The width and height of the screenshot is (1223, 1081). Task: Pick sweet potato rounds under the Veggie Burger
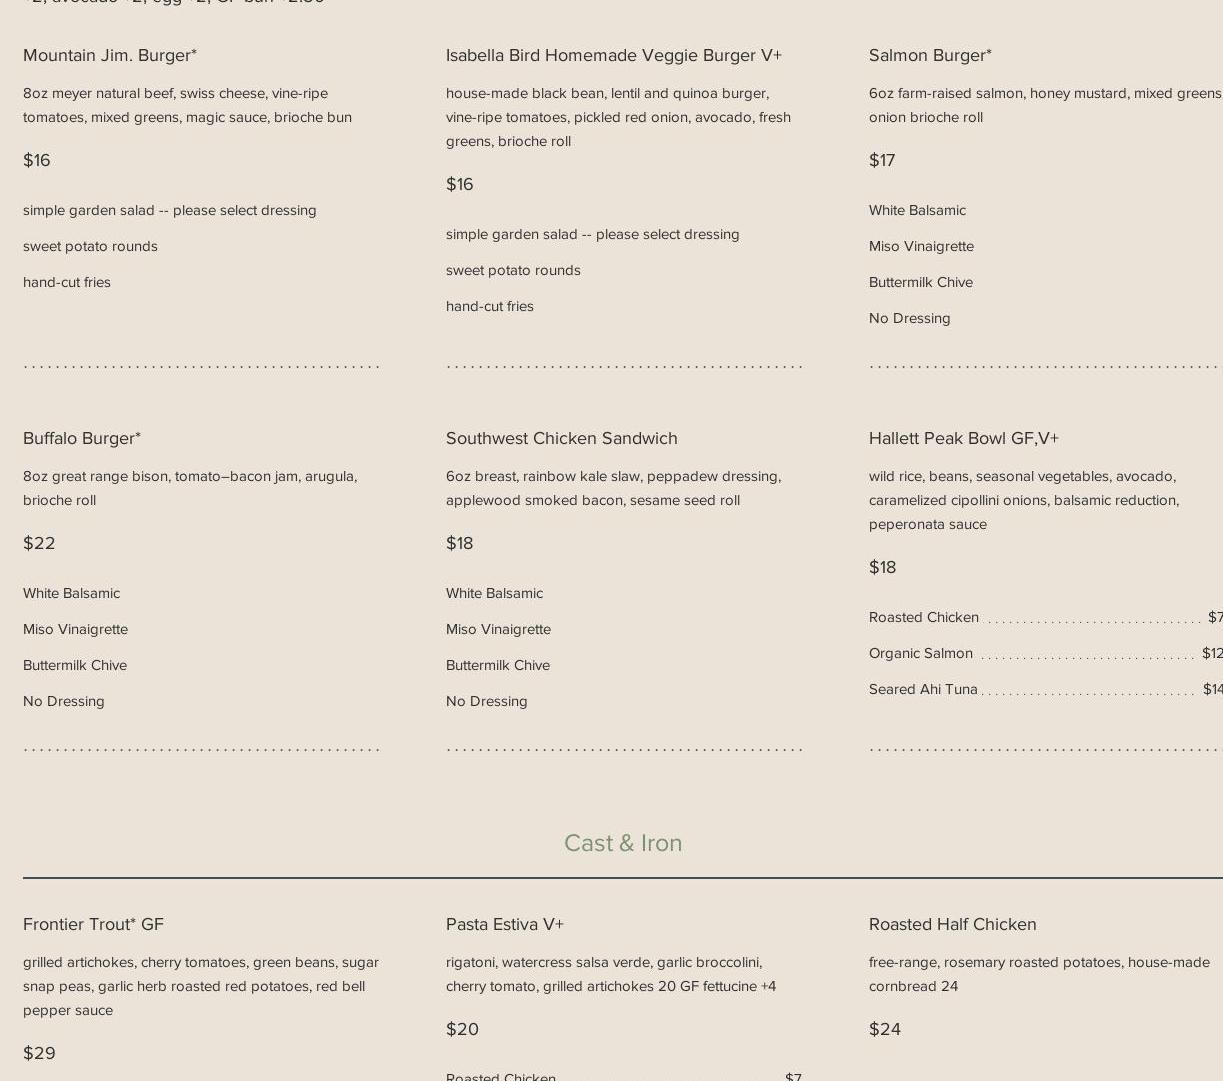tap(513, 270)
